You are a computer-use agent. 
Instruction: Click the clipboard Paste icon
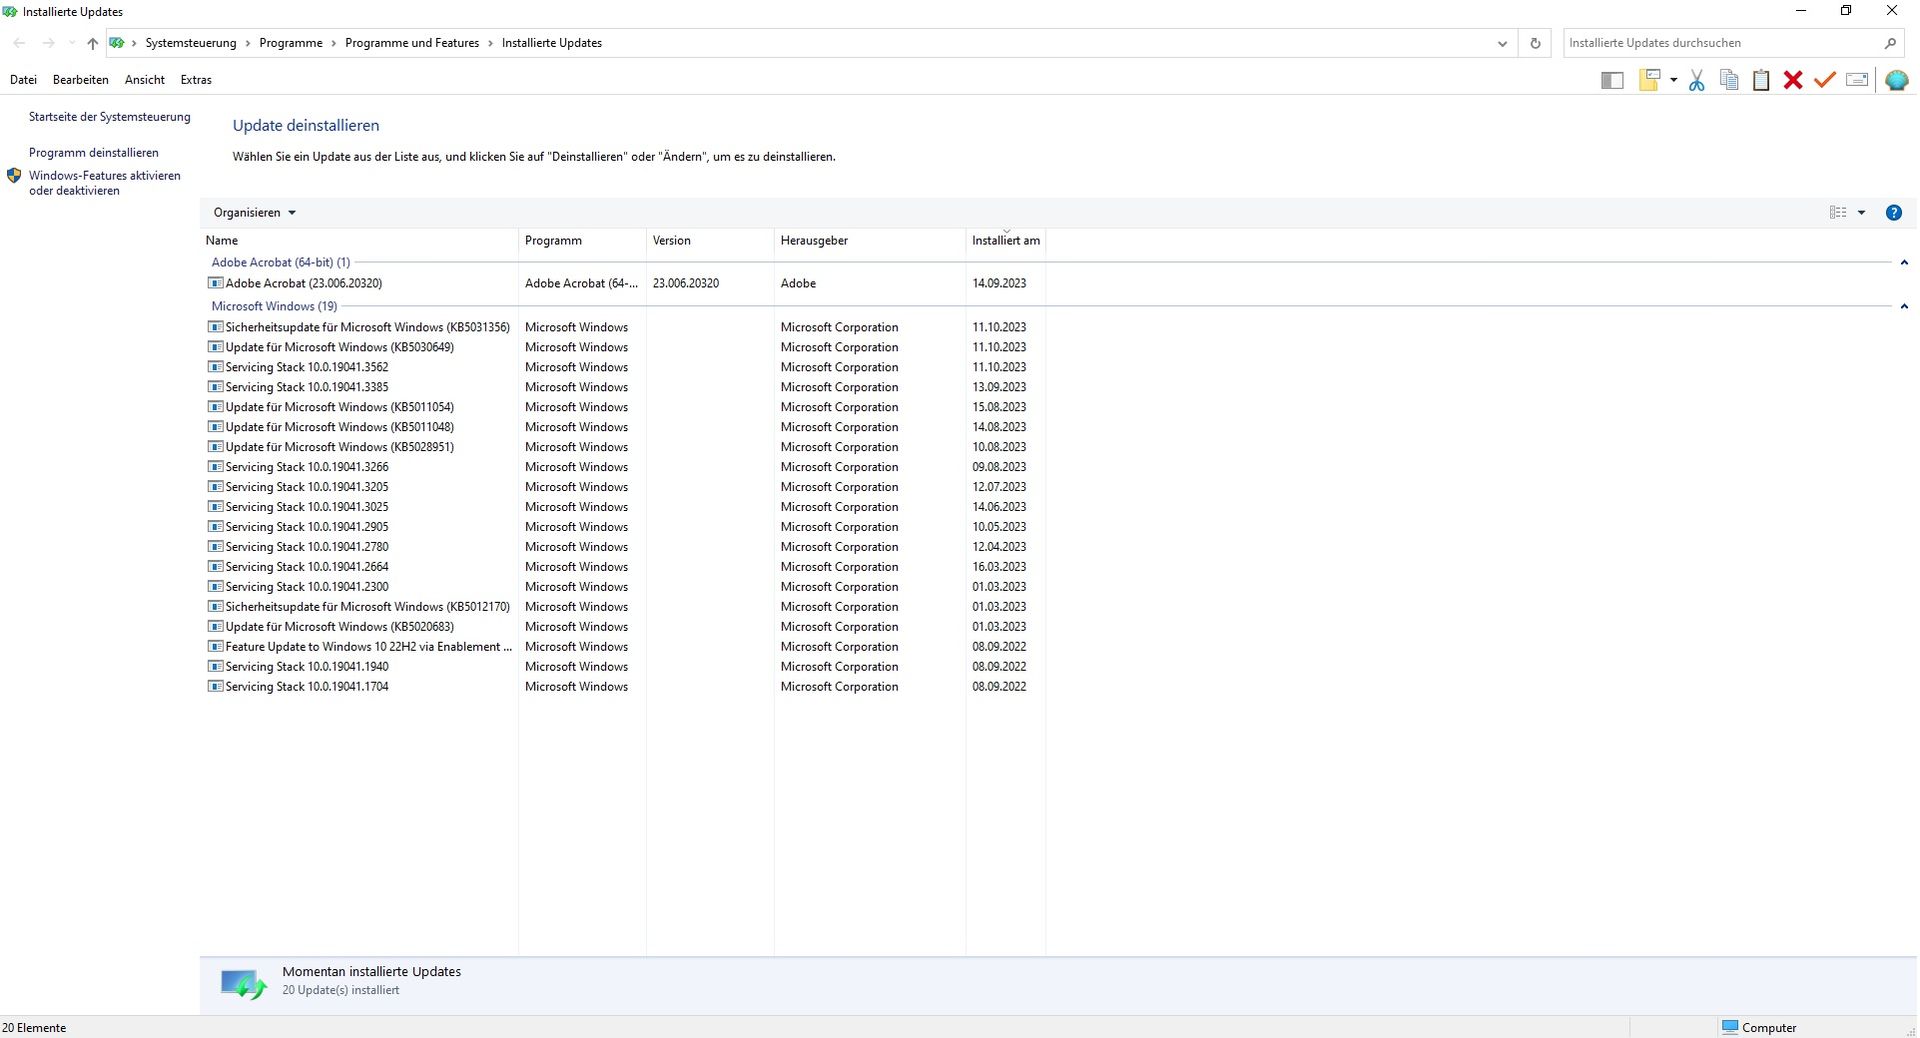click(1761, 81)
